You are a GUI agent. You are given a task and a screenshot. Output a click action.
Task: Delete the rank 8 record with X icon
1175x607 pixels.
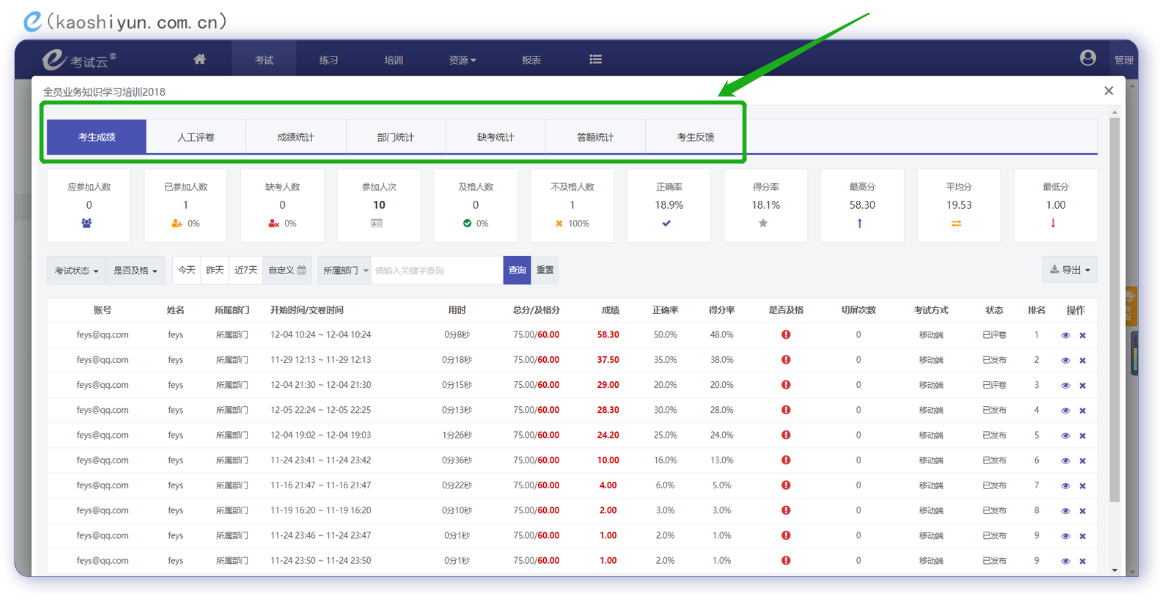1082,511
